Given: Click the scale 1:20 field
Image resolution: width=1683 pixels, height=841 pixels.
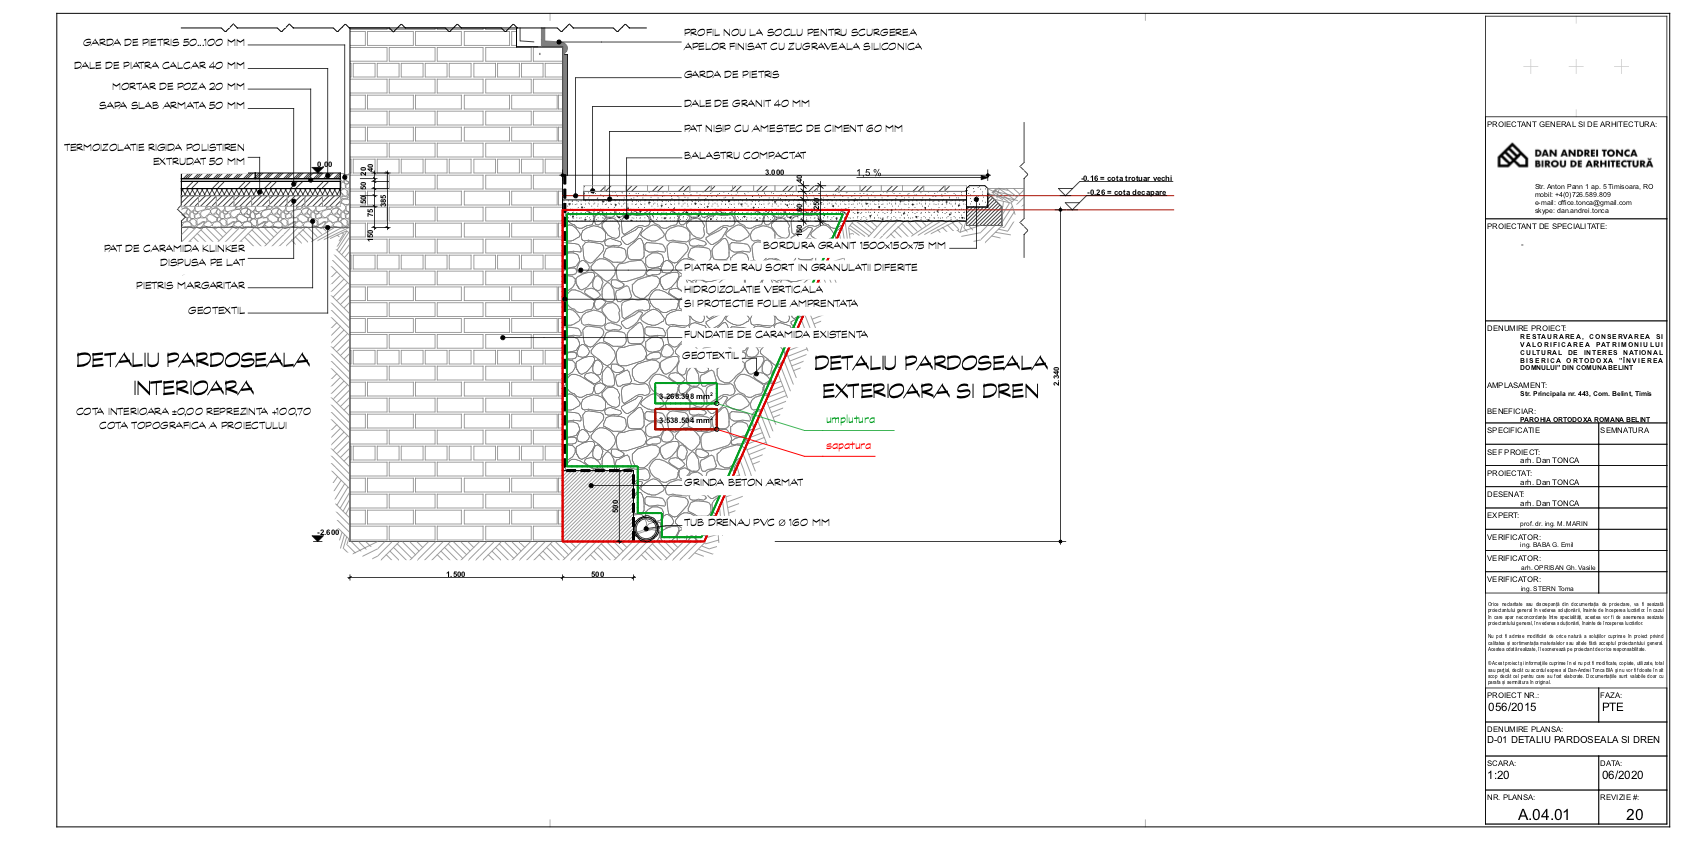Looking at the screenshot, I should pyautogui.click(x=1498, y=775).
